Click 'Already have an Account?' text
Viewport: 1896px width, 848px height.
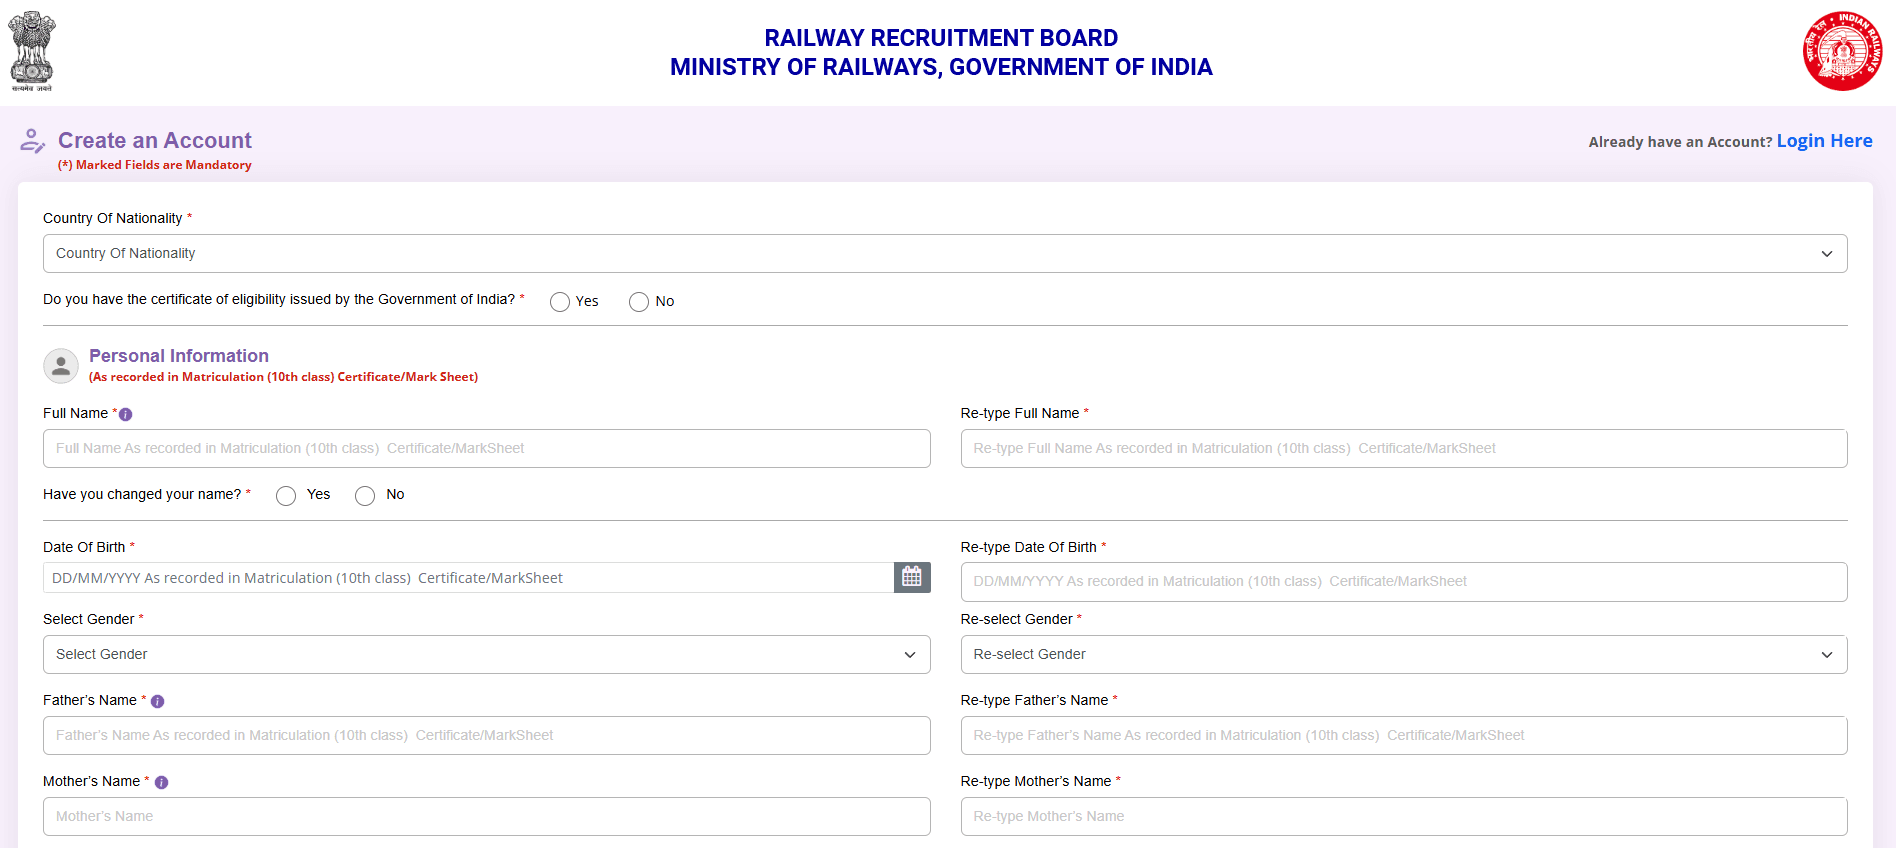coord(1680,143)
